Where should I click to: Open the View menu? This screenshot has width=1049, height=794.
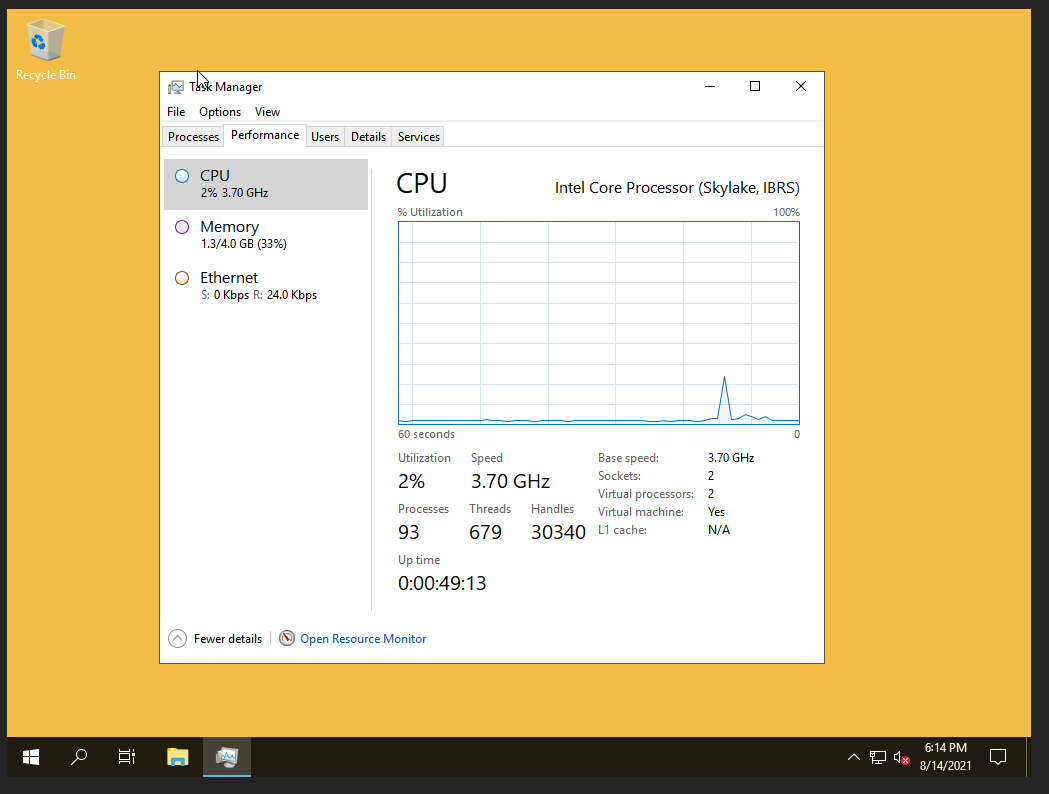pyautogui.click(x=267, y=112)
